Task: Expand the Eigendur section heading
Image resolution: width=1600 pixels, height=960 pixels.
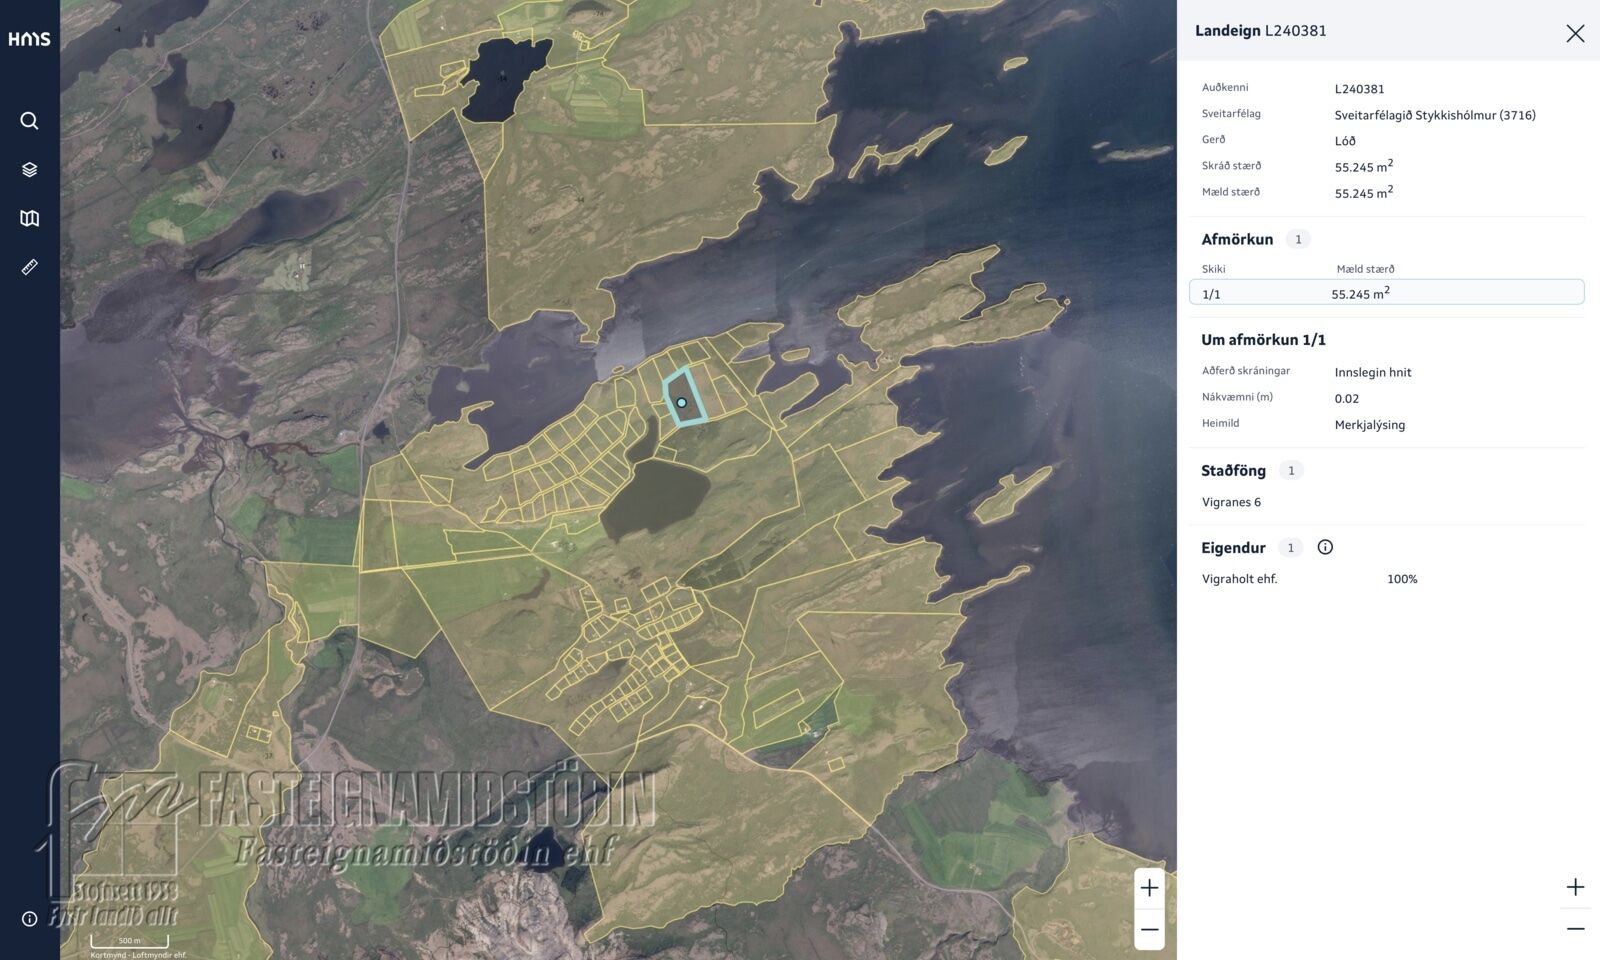Action: point(1233,548)
